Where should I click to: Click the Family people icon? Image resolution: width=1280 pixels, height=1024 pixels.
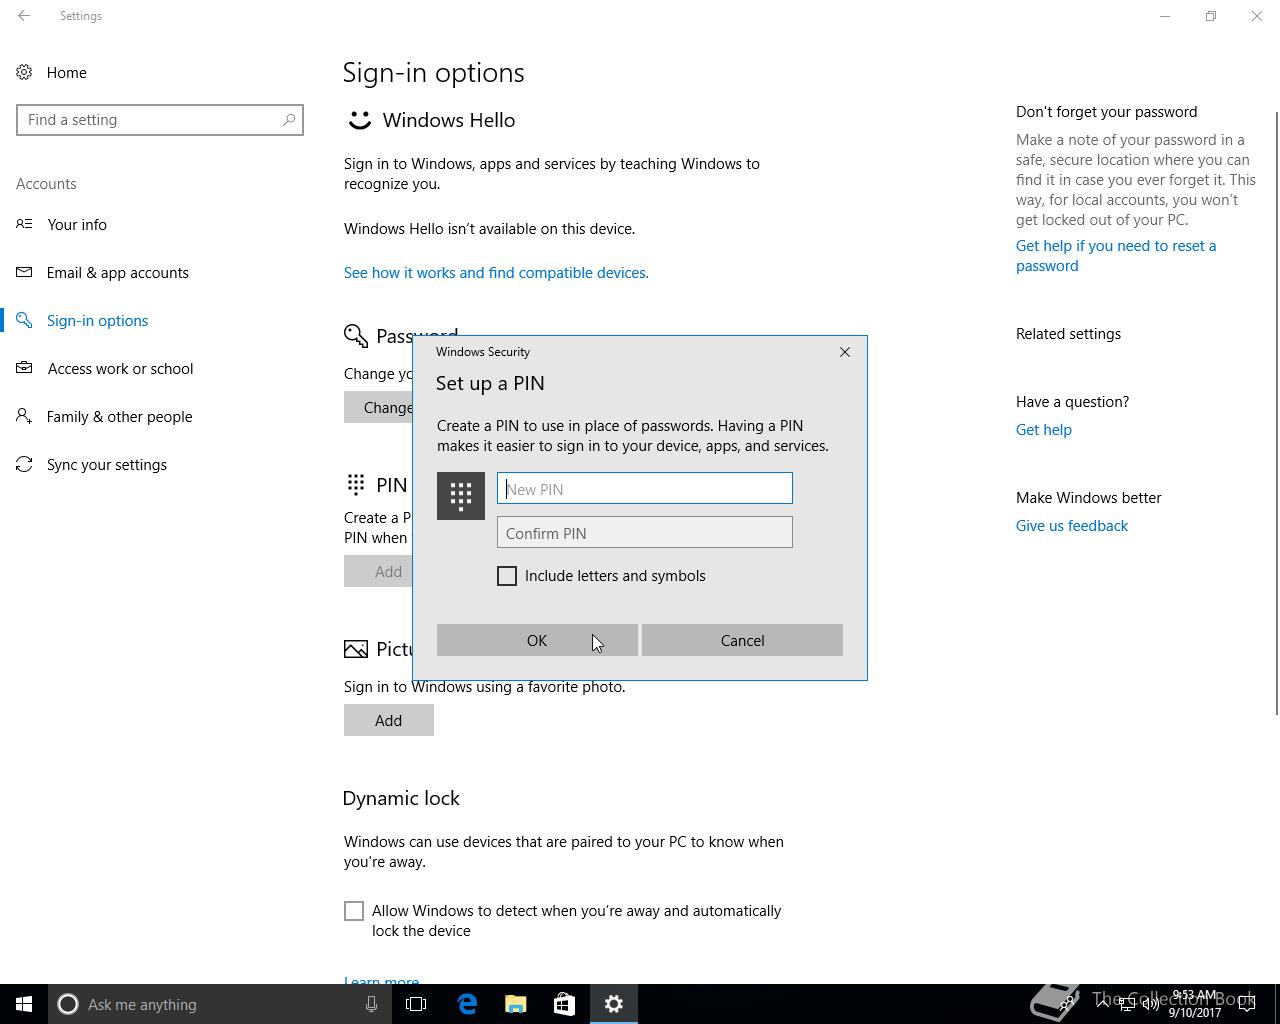24,416
